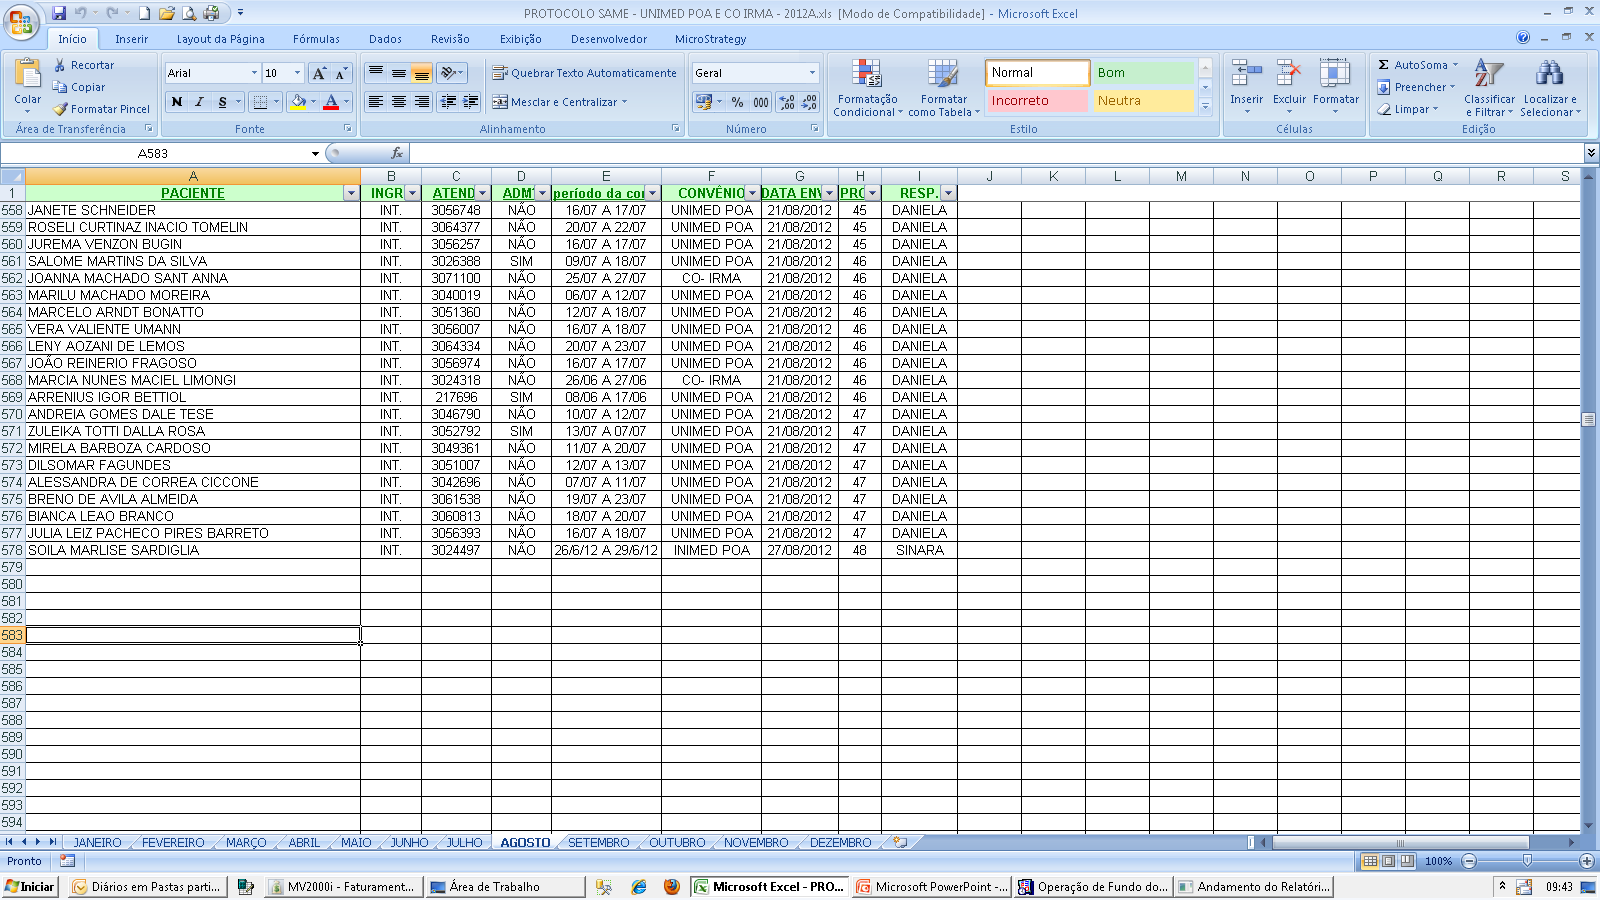Increase cell indent

click(x=471, y=102)
